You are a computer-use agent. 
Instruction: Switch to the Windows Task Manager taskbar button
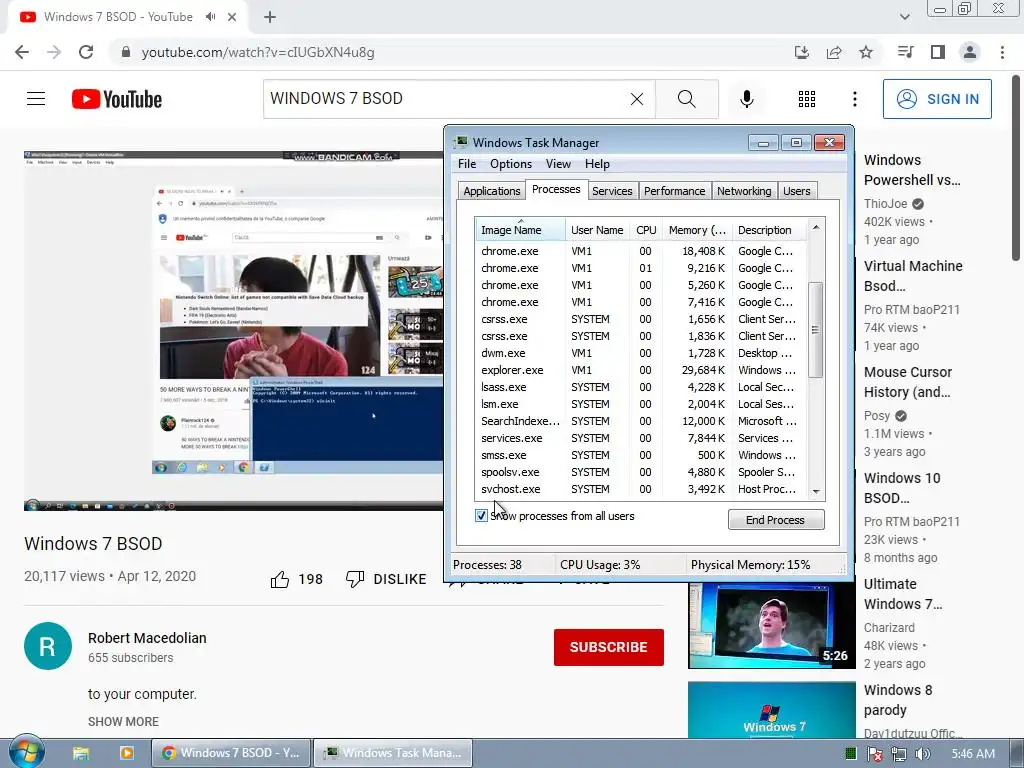392,753
